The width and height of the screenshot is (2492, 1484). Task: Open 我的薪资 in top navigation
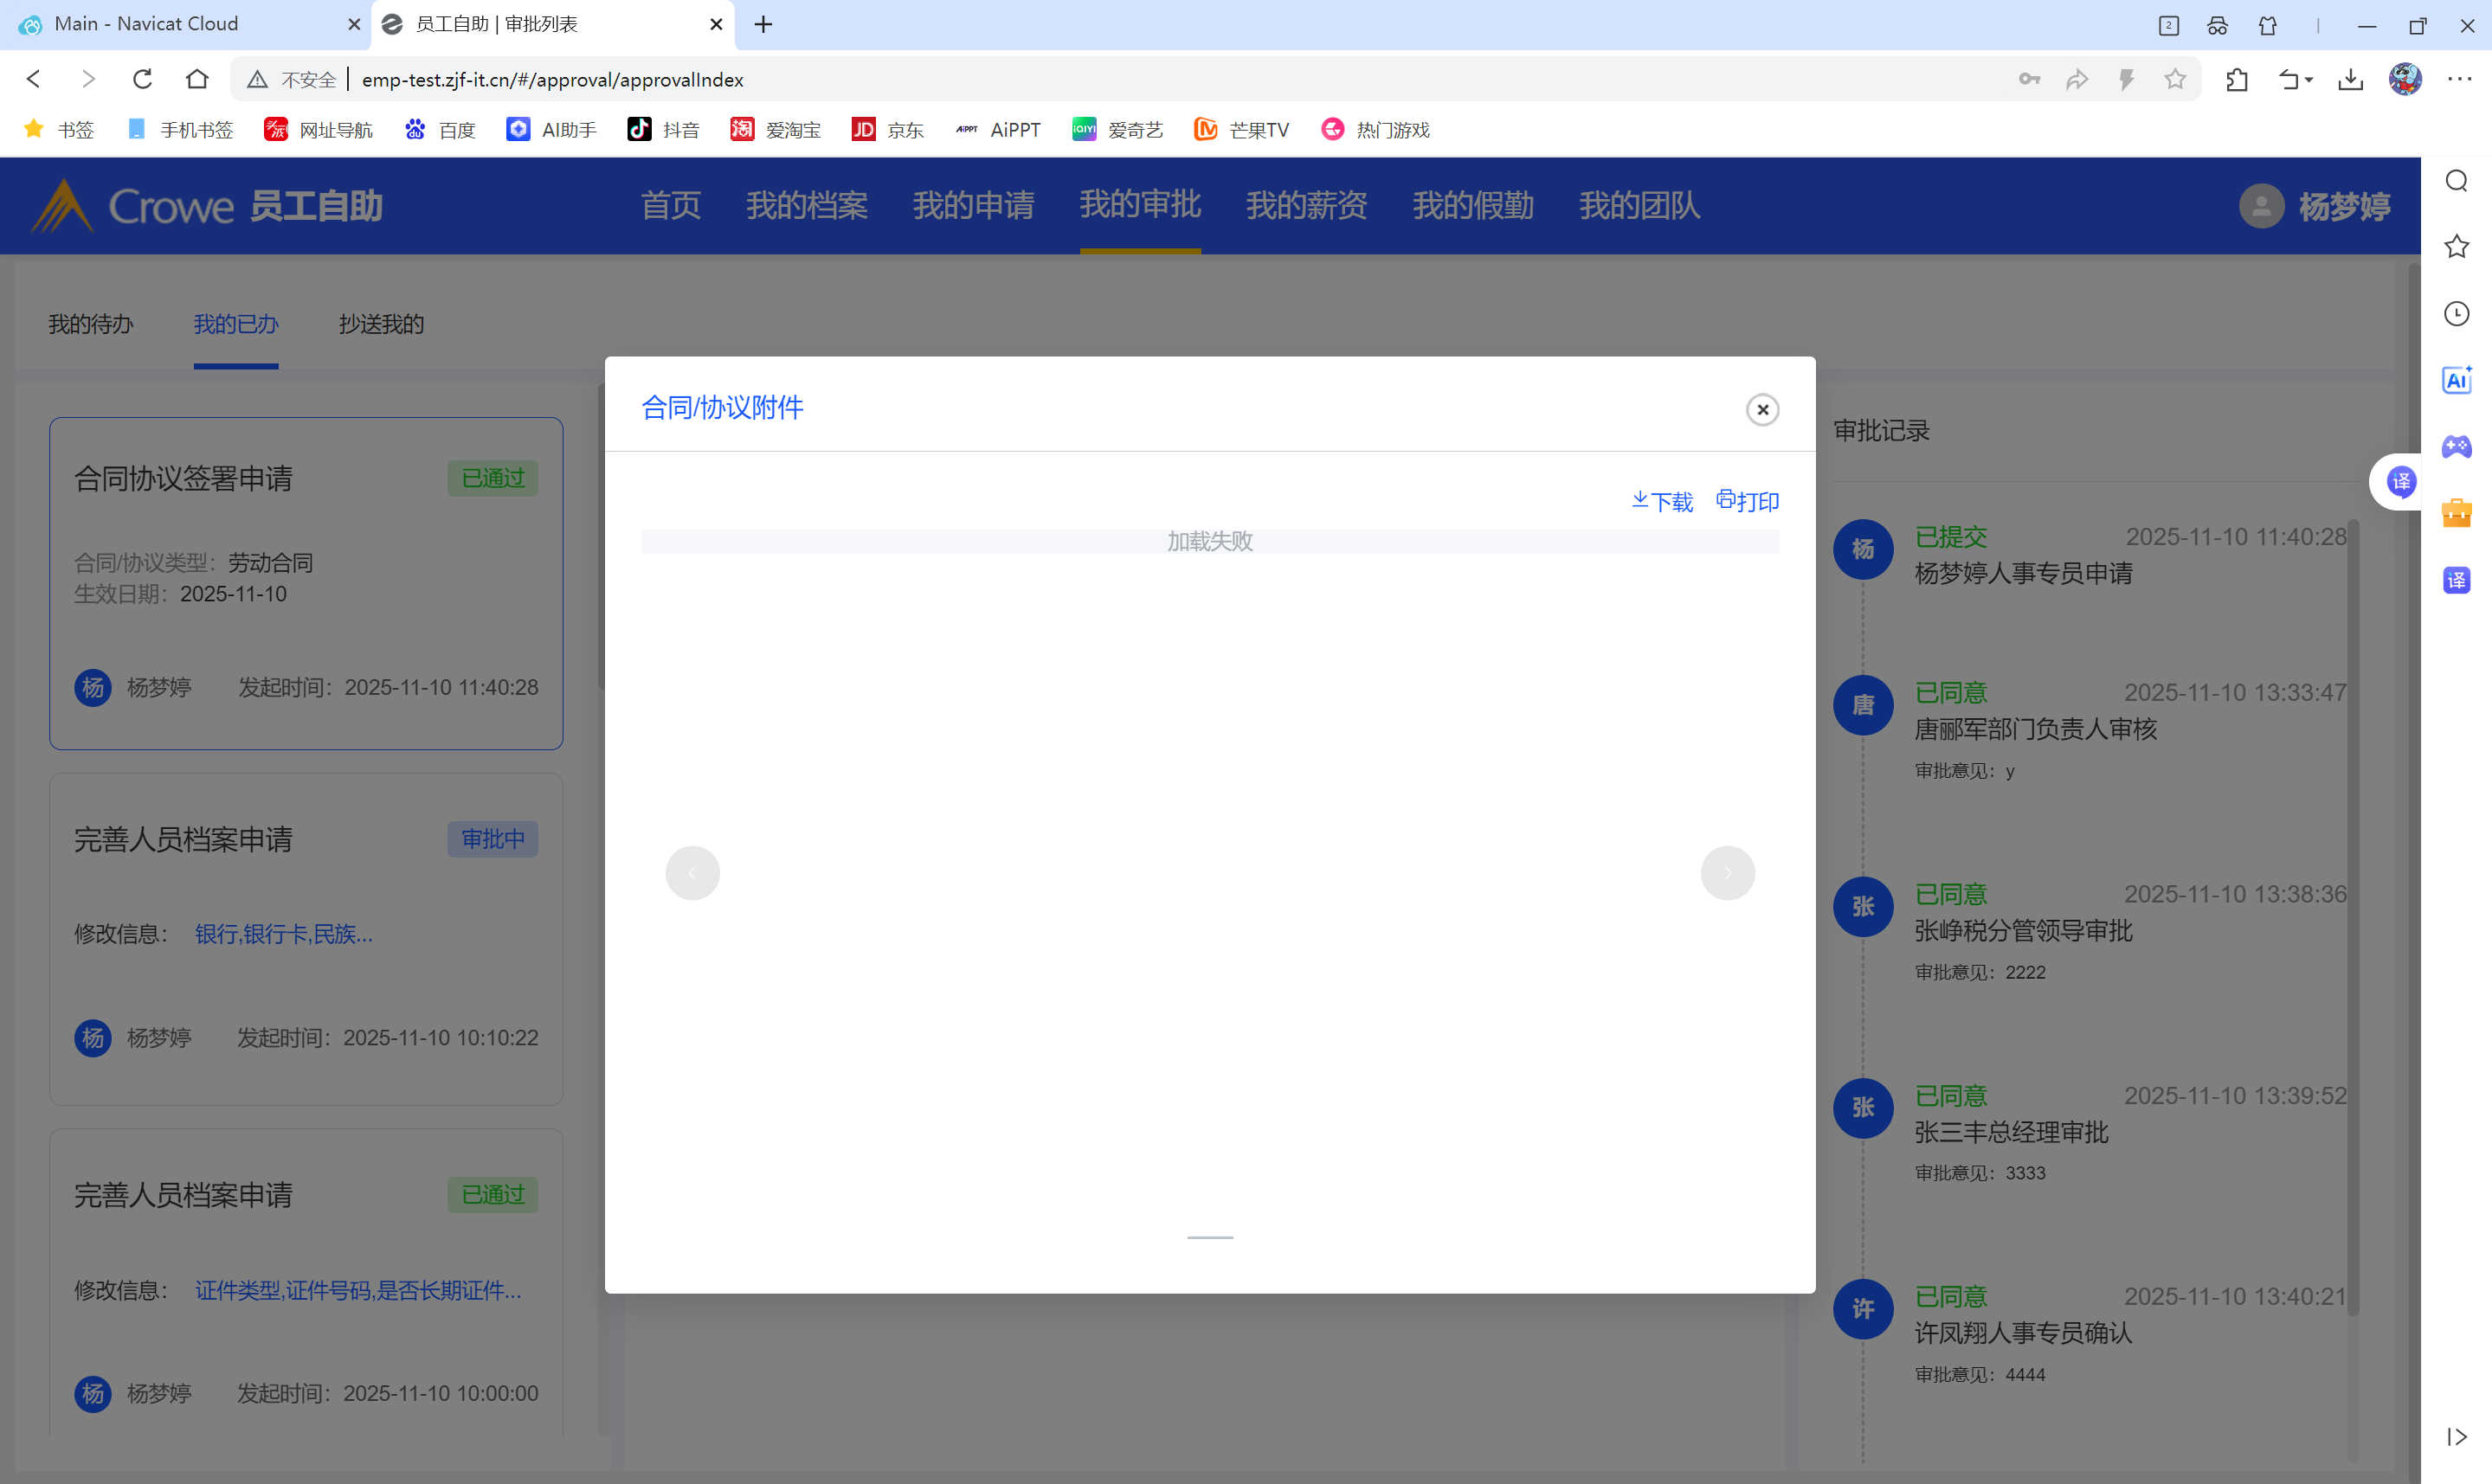(1306, 205)
